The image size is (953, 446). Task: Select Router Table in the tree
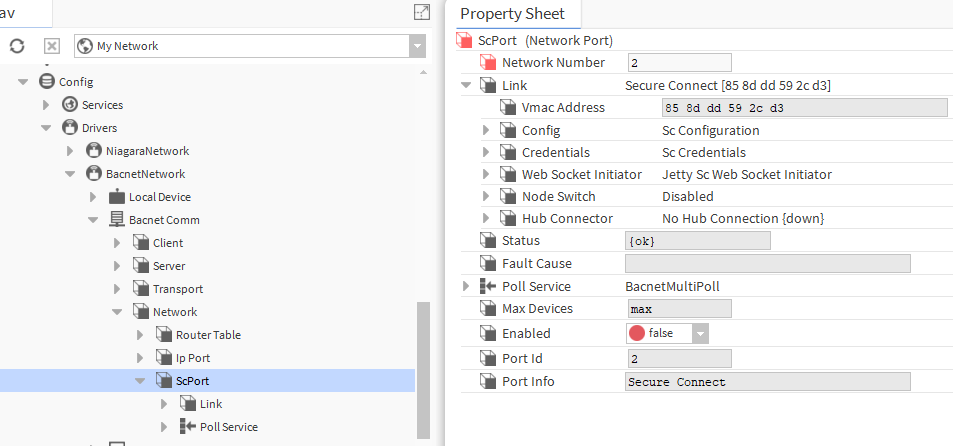pos(208,335)
